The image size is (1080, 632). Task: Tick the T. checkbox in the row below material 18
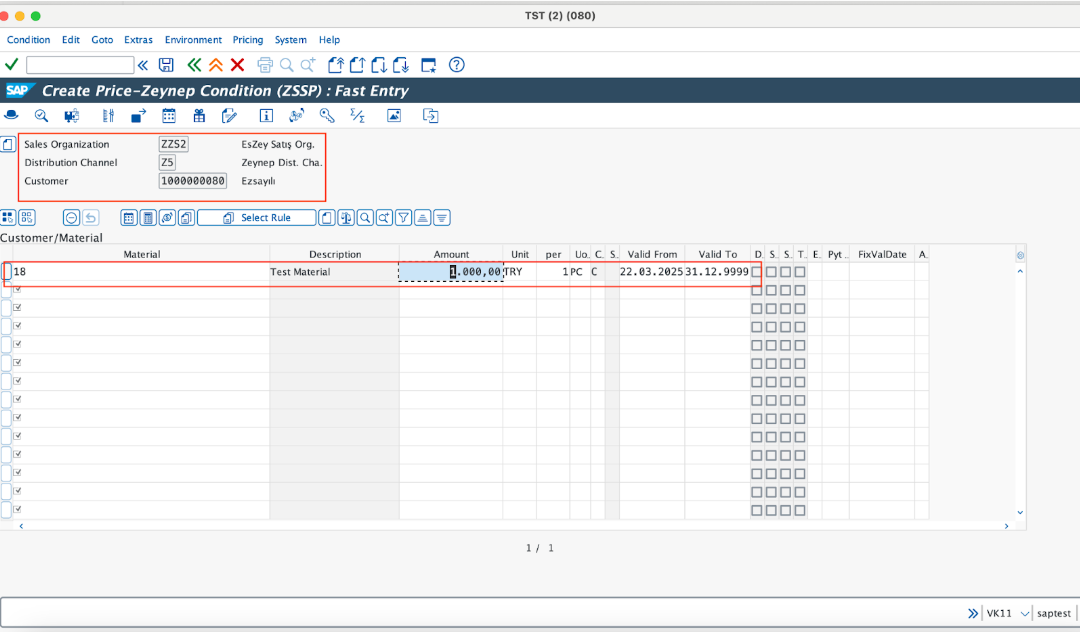[x=800, y=291]
